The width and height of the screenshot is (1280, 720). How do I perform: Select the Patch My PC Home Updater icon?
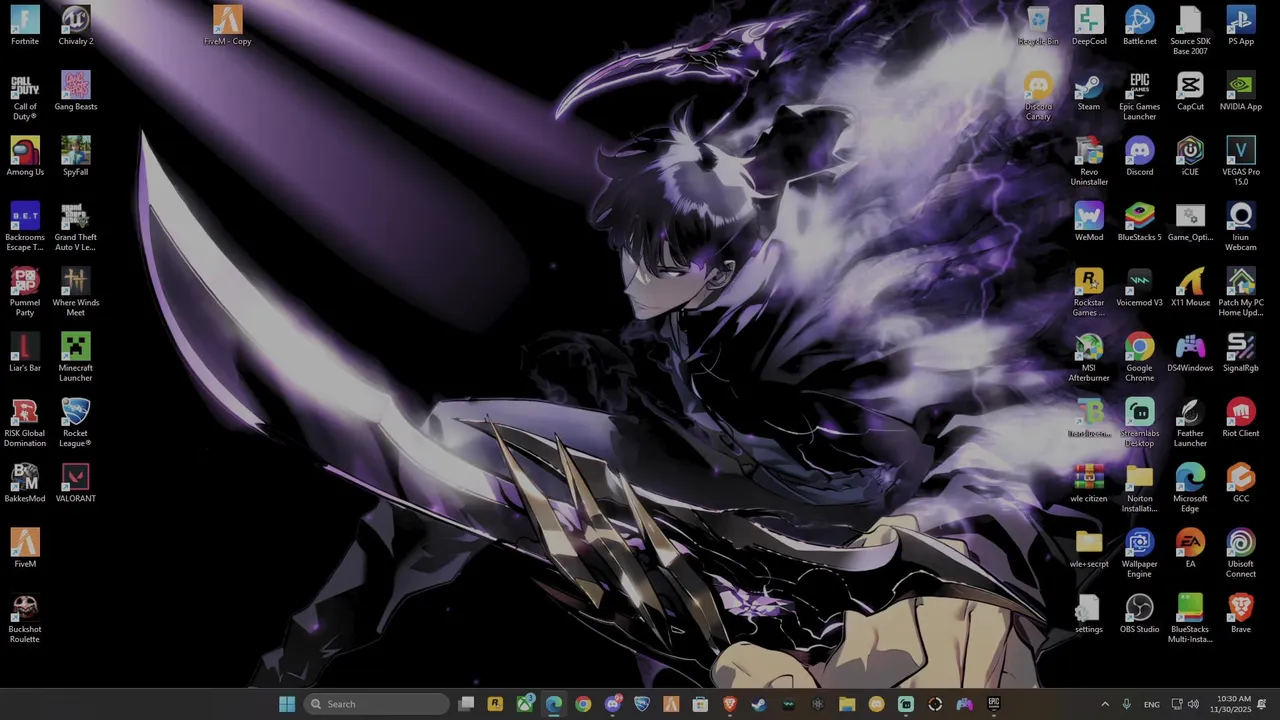(x=1241, y=292)
